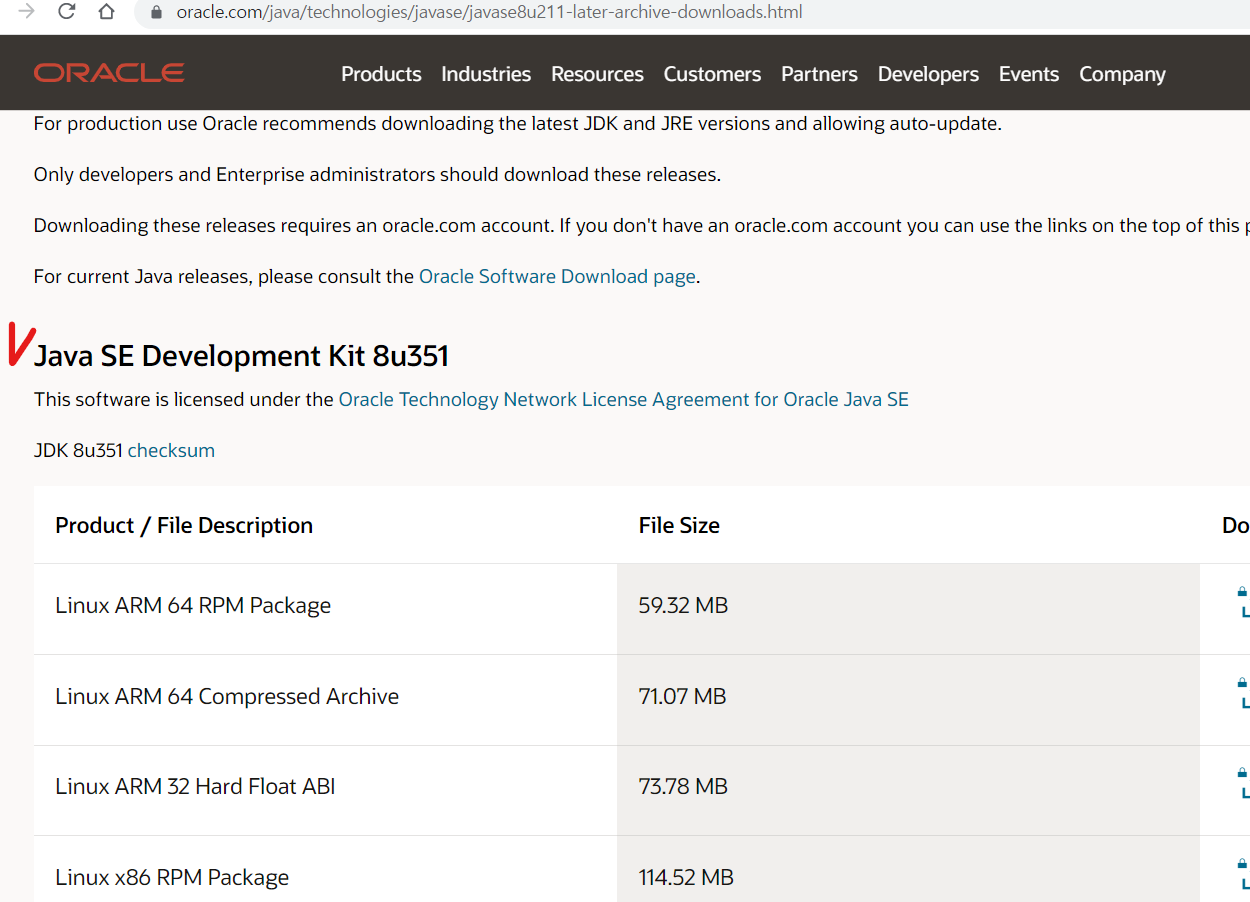Select the Linux ARM 64 Compressed Archive row
Viewport: 1250px width, 902px height.
click(x=642, y=700)
